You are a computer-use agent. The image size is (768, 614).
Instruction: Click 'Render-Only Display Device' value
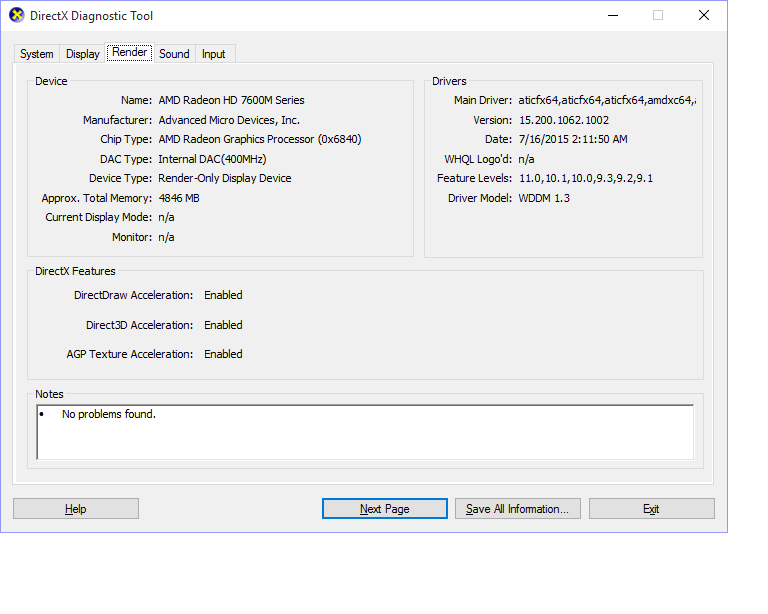(224, 178)
